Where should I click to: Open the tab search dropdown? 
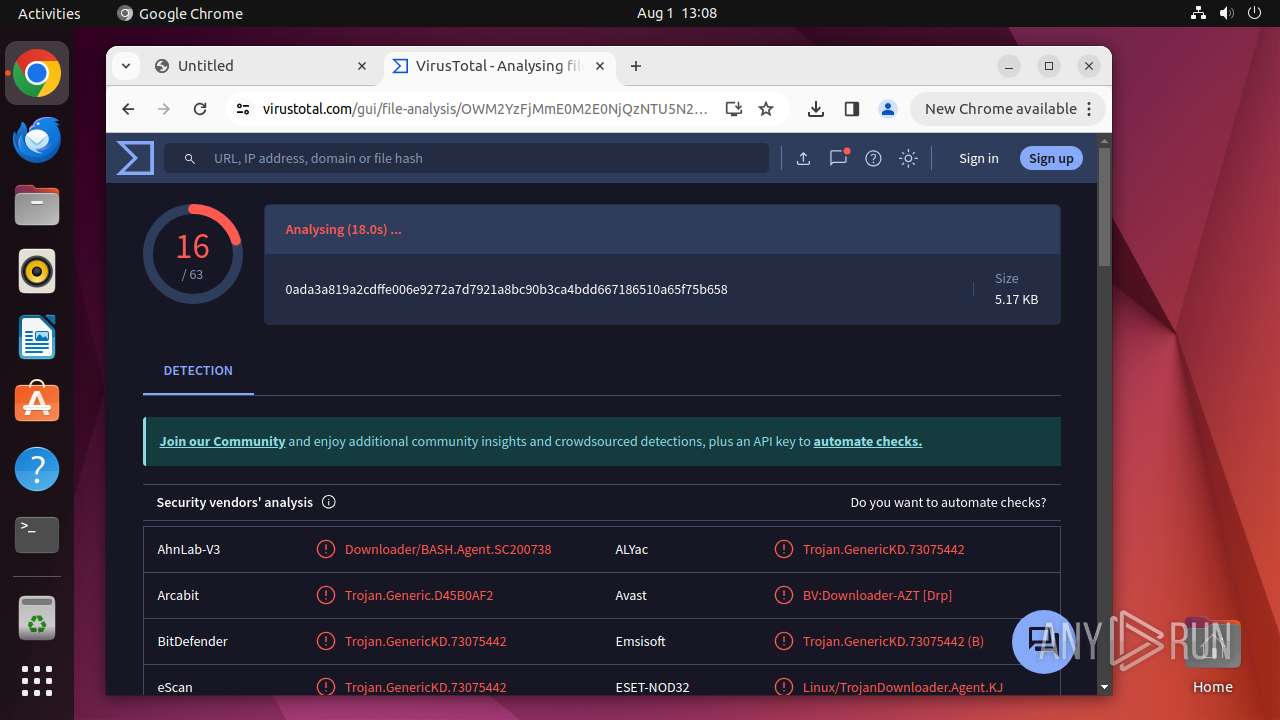tap(125, 66)
